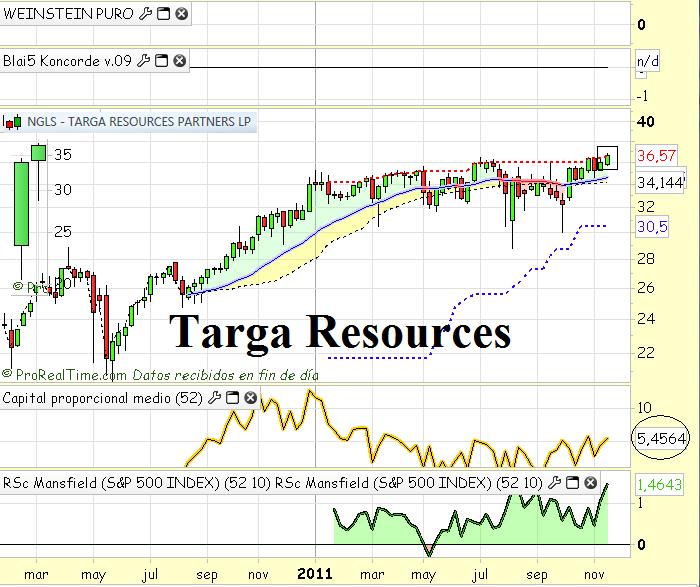700x587 pixels.
Task: Click the blue 30,5 stop level label
Action: pyautogui.click(x=652, y=227)
